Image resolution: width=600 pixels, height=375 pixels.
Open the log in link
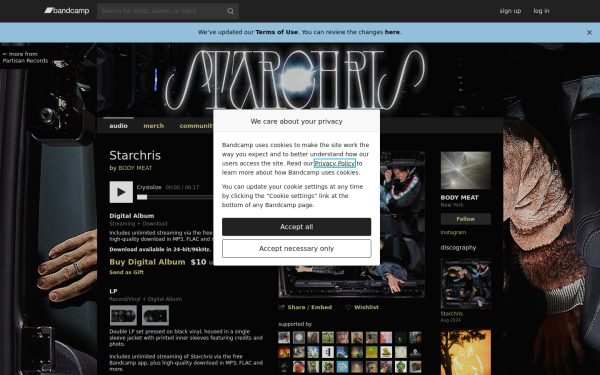click(x=541, y=11)
